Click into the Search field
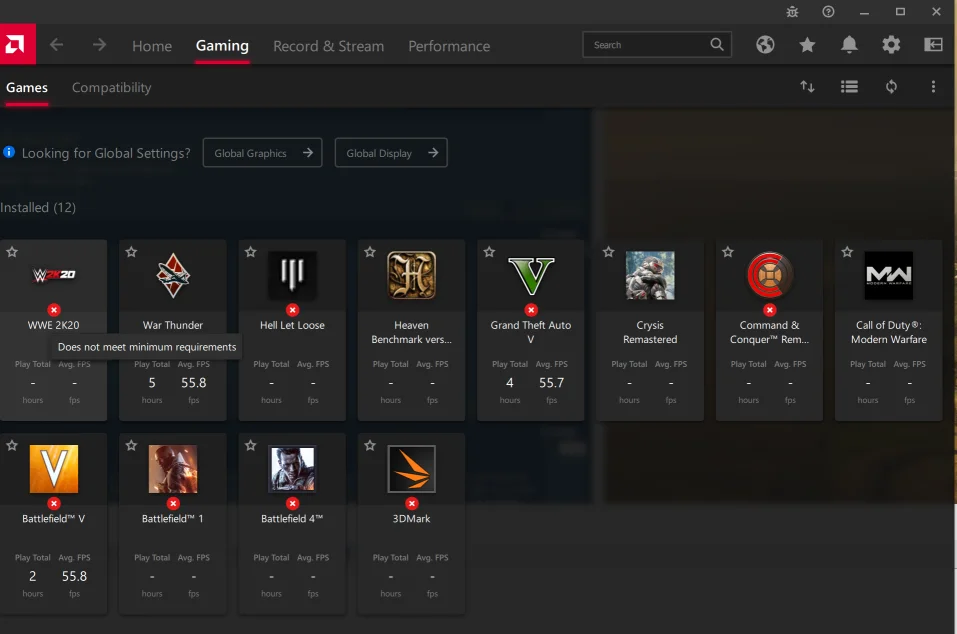Image resolution: width=957 pixels, height=634 pixels. pos(657,45)
